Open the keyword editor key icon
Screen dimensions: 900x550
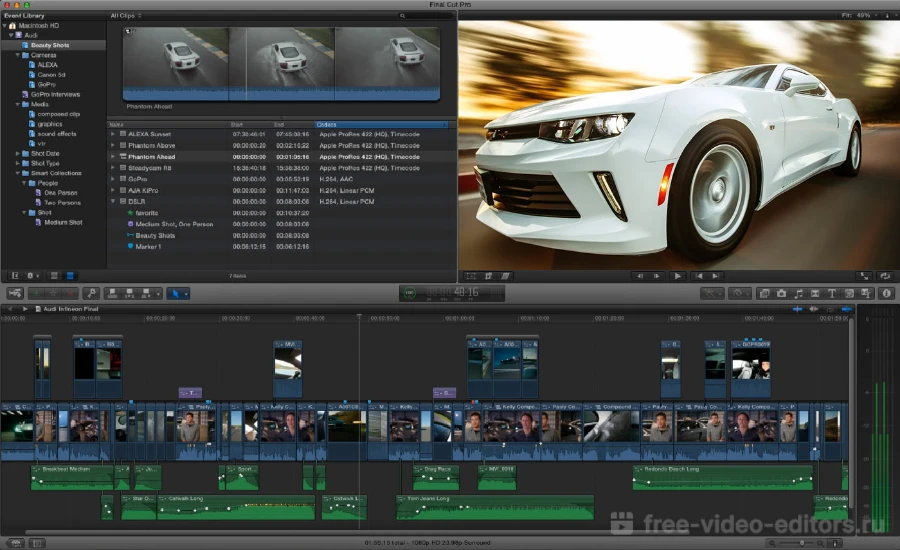91,293
